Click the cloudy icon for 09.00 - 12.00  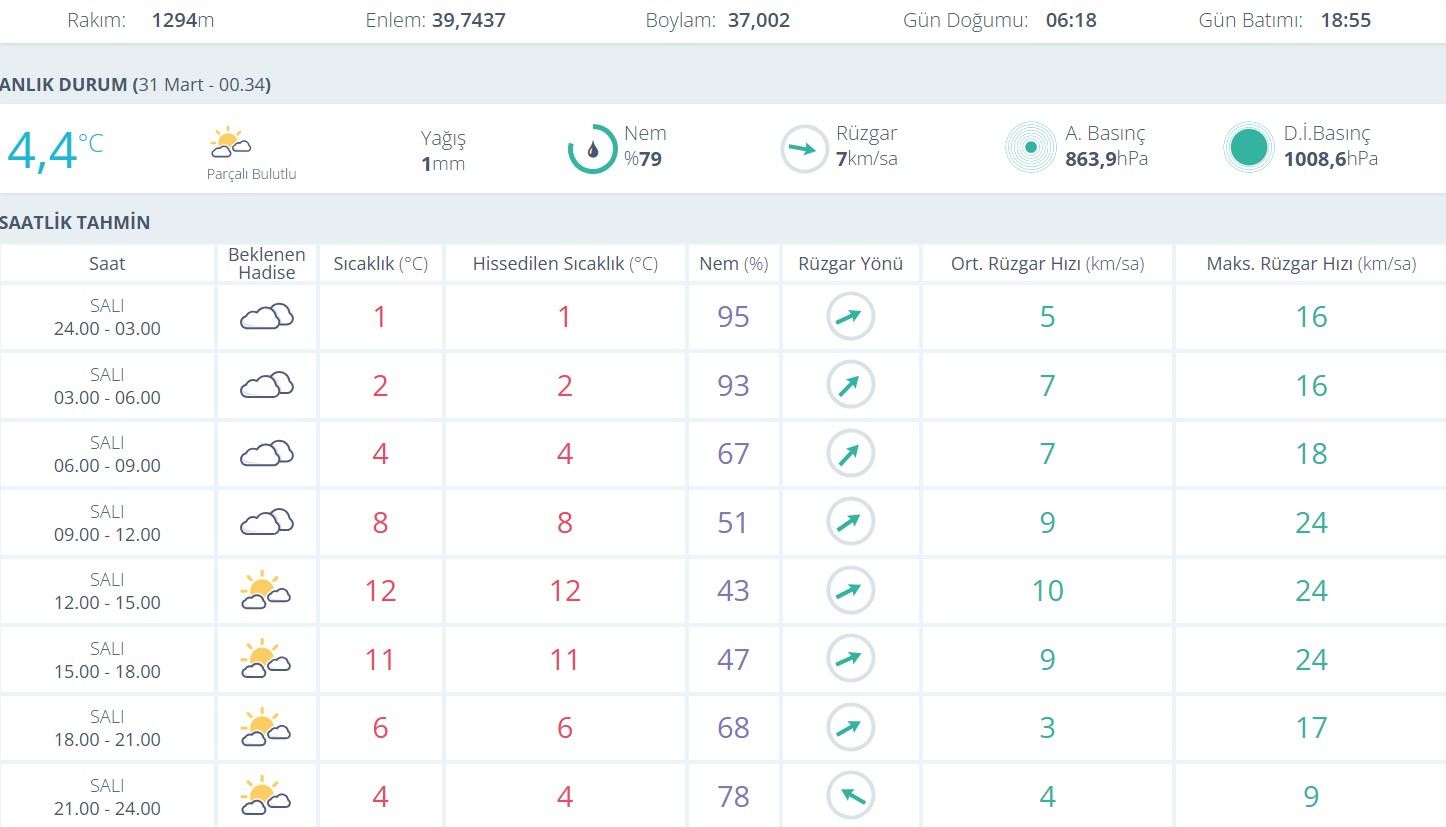click(266, 522)
